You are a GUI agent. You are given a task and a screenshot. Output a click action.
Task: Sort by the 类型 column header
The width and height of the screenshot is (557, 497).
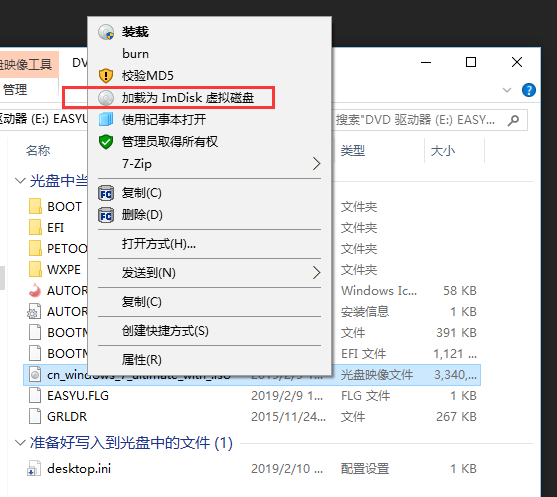tap(353, 151)
